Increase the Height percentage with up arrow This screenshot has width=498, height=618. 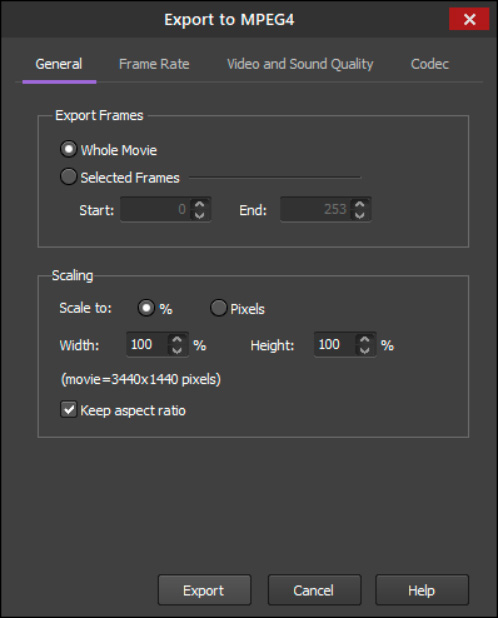365,339
